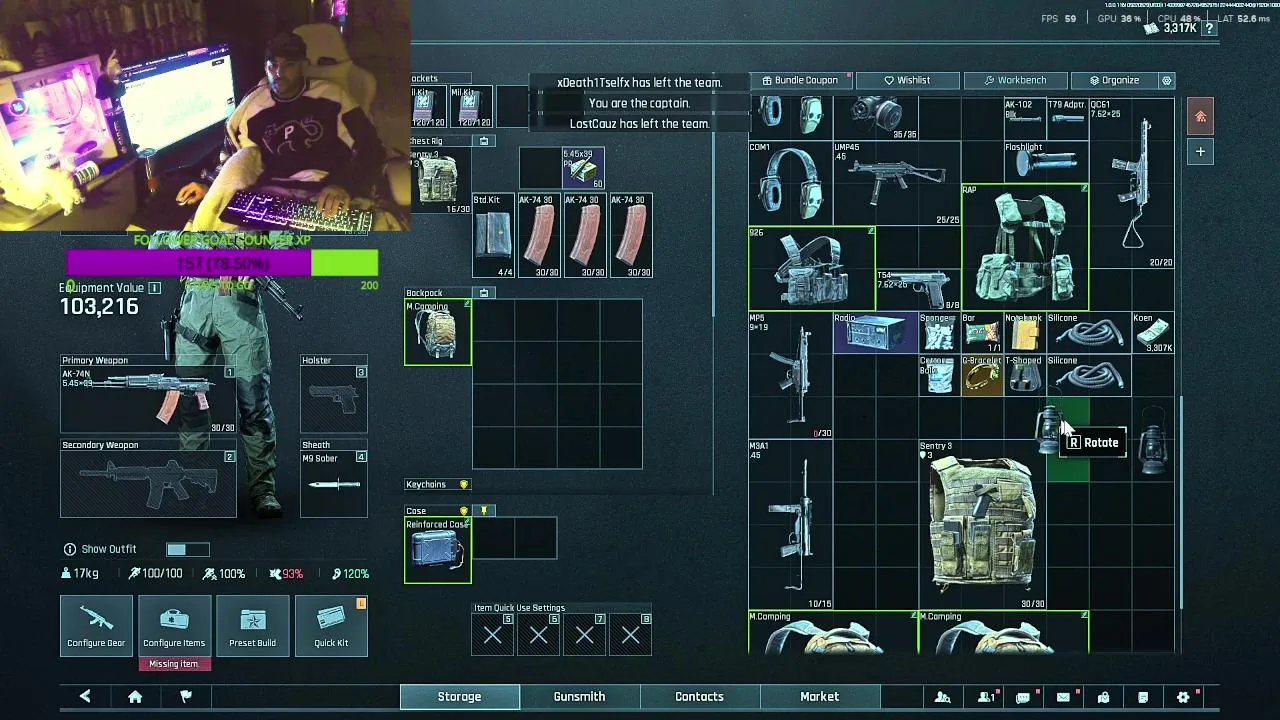1280x720 pixels.
Task: Open the Wishlist
Action: [907, 80]
